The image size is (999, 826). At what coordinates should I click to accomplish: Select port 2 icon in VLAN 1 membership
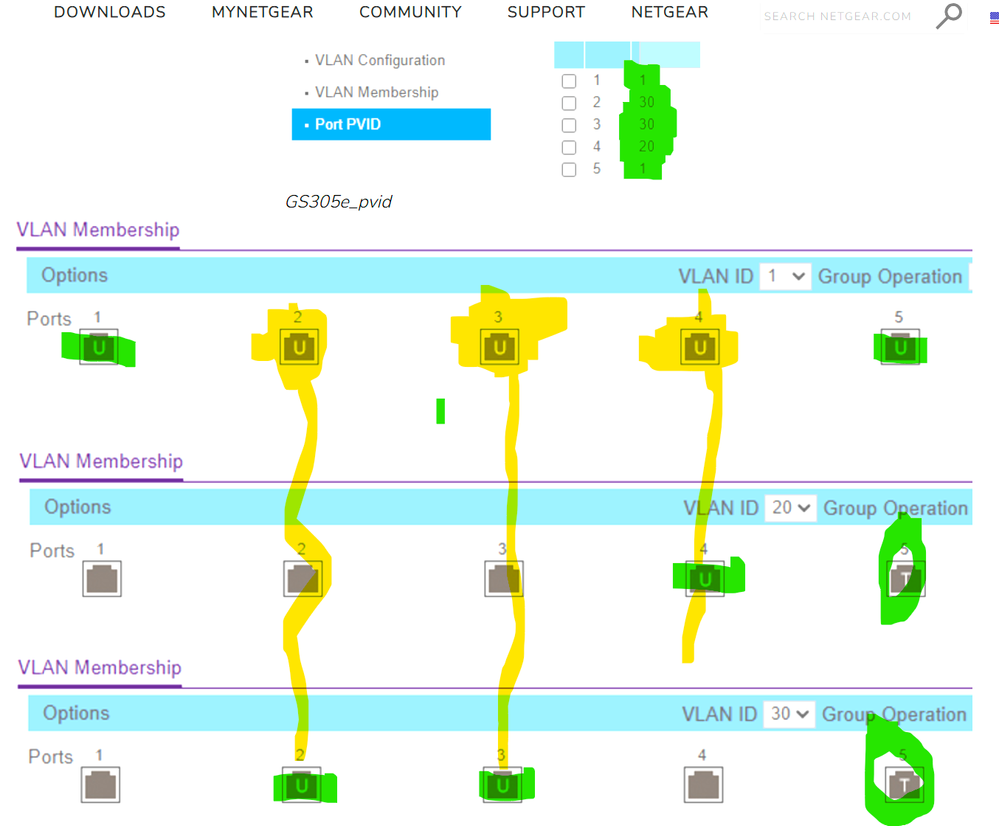pos(299,347)
